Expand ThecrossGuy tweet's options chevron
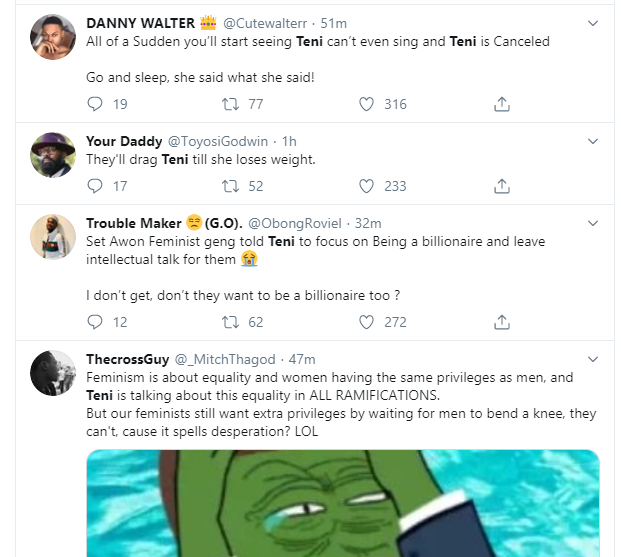Viewport: 621px width, 557px height. pyautogui.click(x=592, y=358)
